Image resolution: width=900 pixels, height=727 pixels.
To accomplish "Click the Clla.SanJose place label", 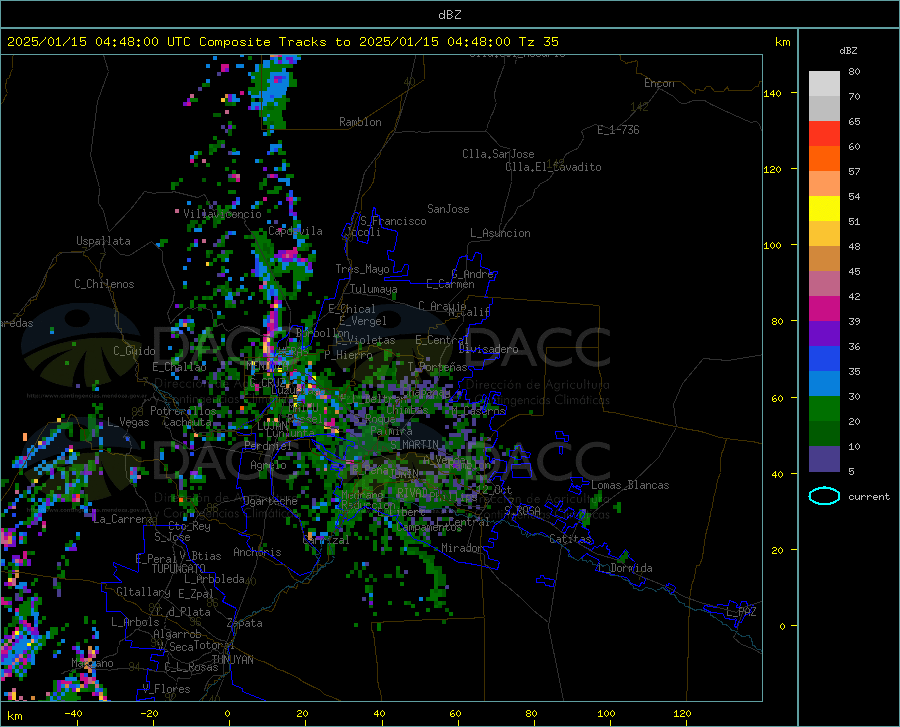I will [x=498, y=154].
